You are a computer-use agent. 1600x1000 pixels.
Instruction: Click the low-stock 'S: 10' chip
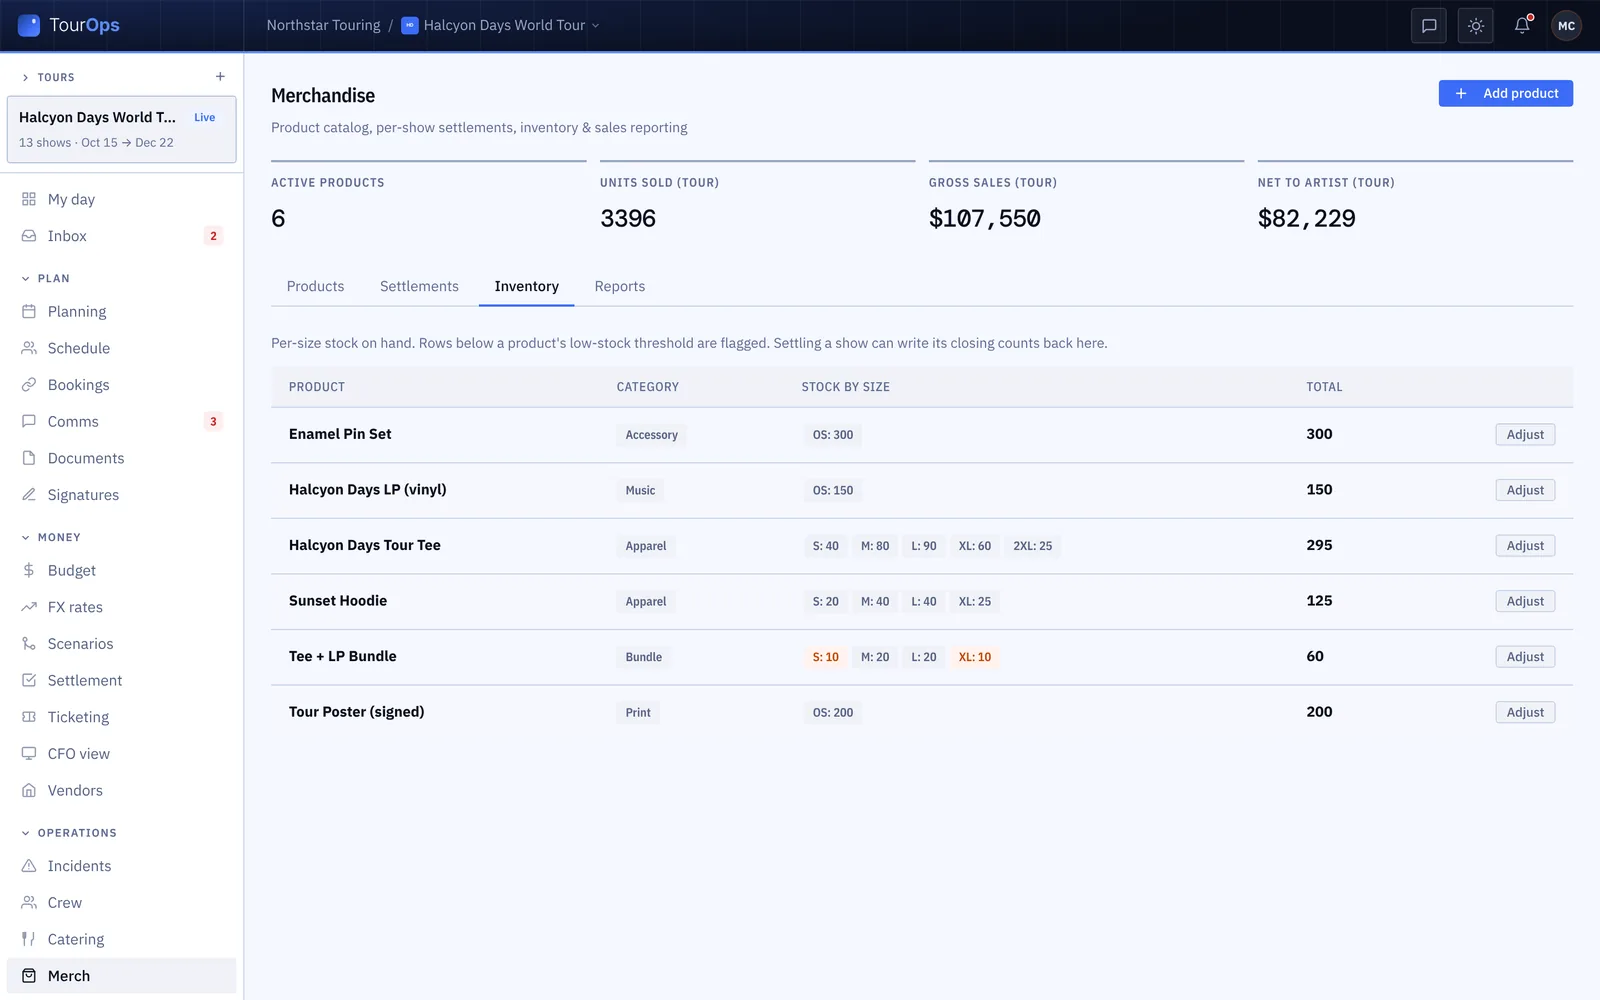825,657
